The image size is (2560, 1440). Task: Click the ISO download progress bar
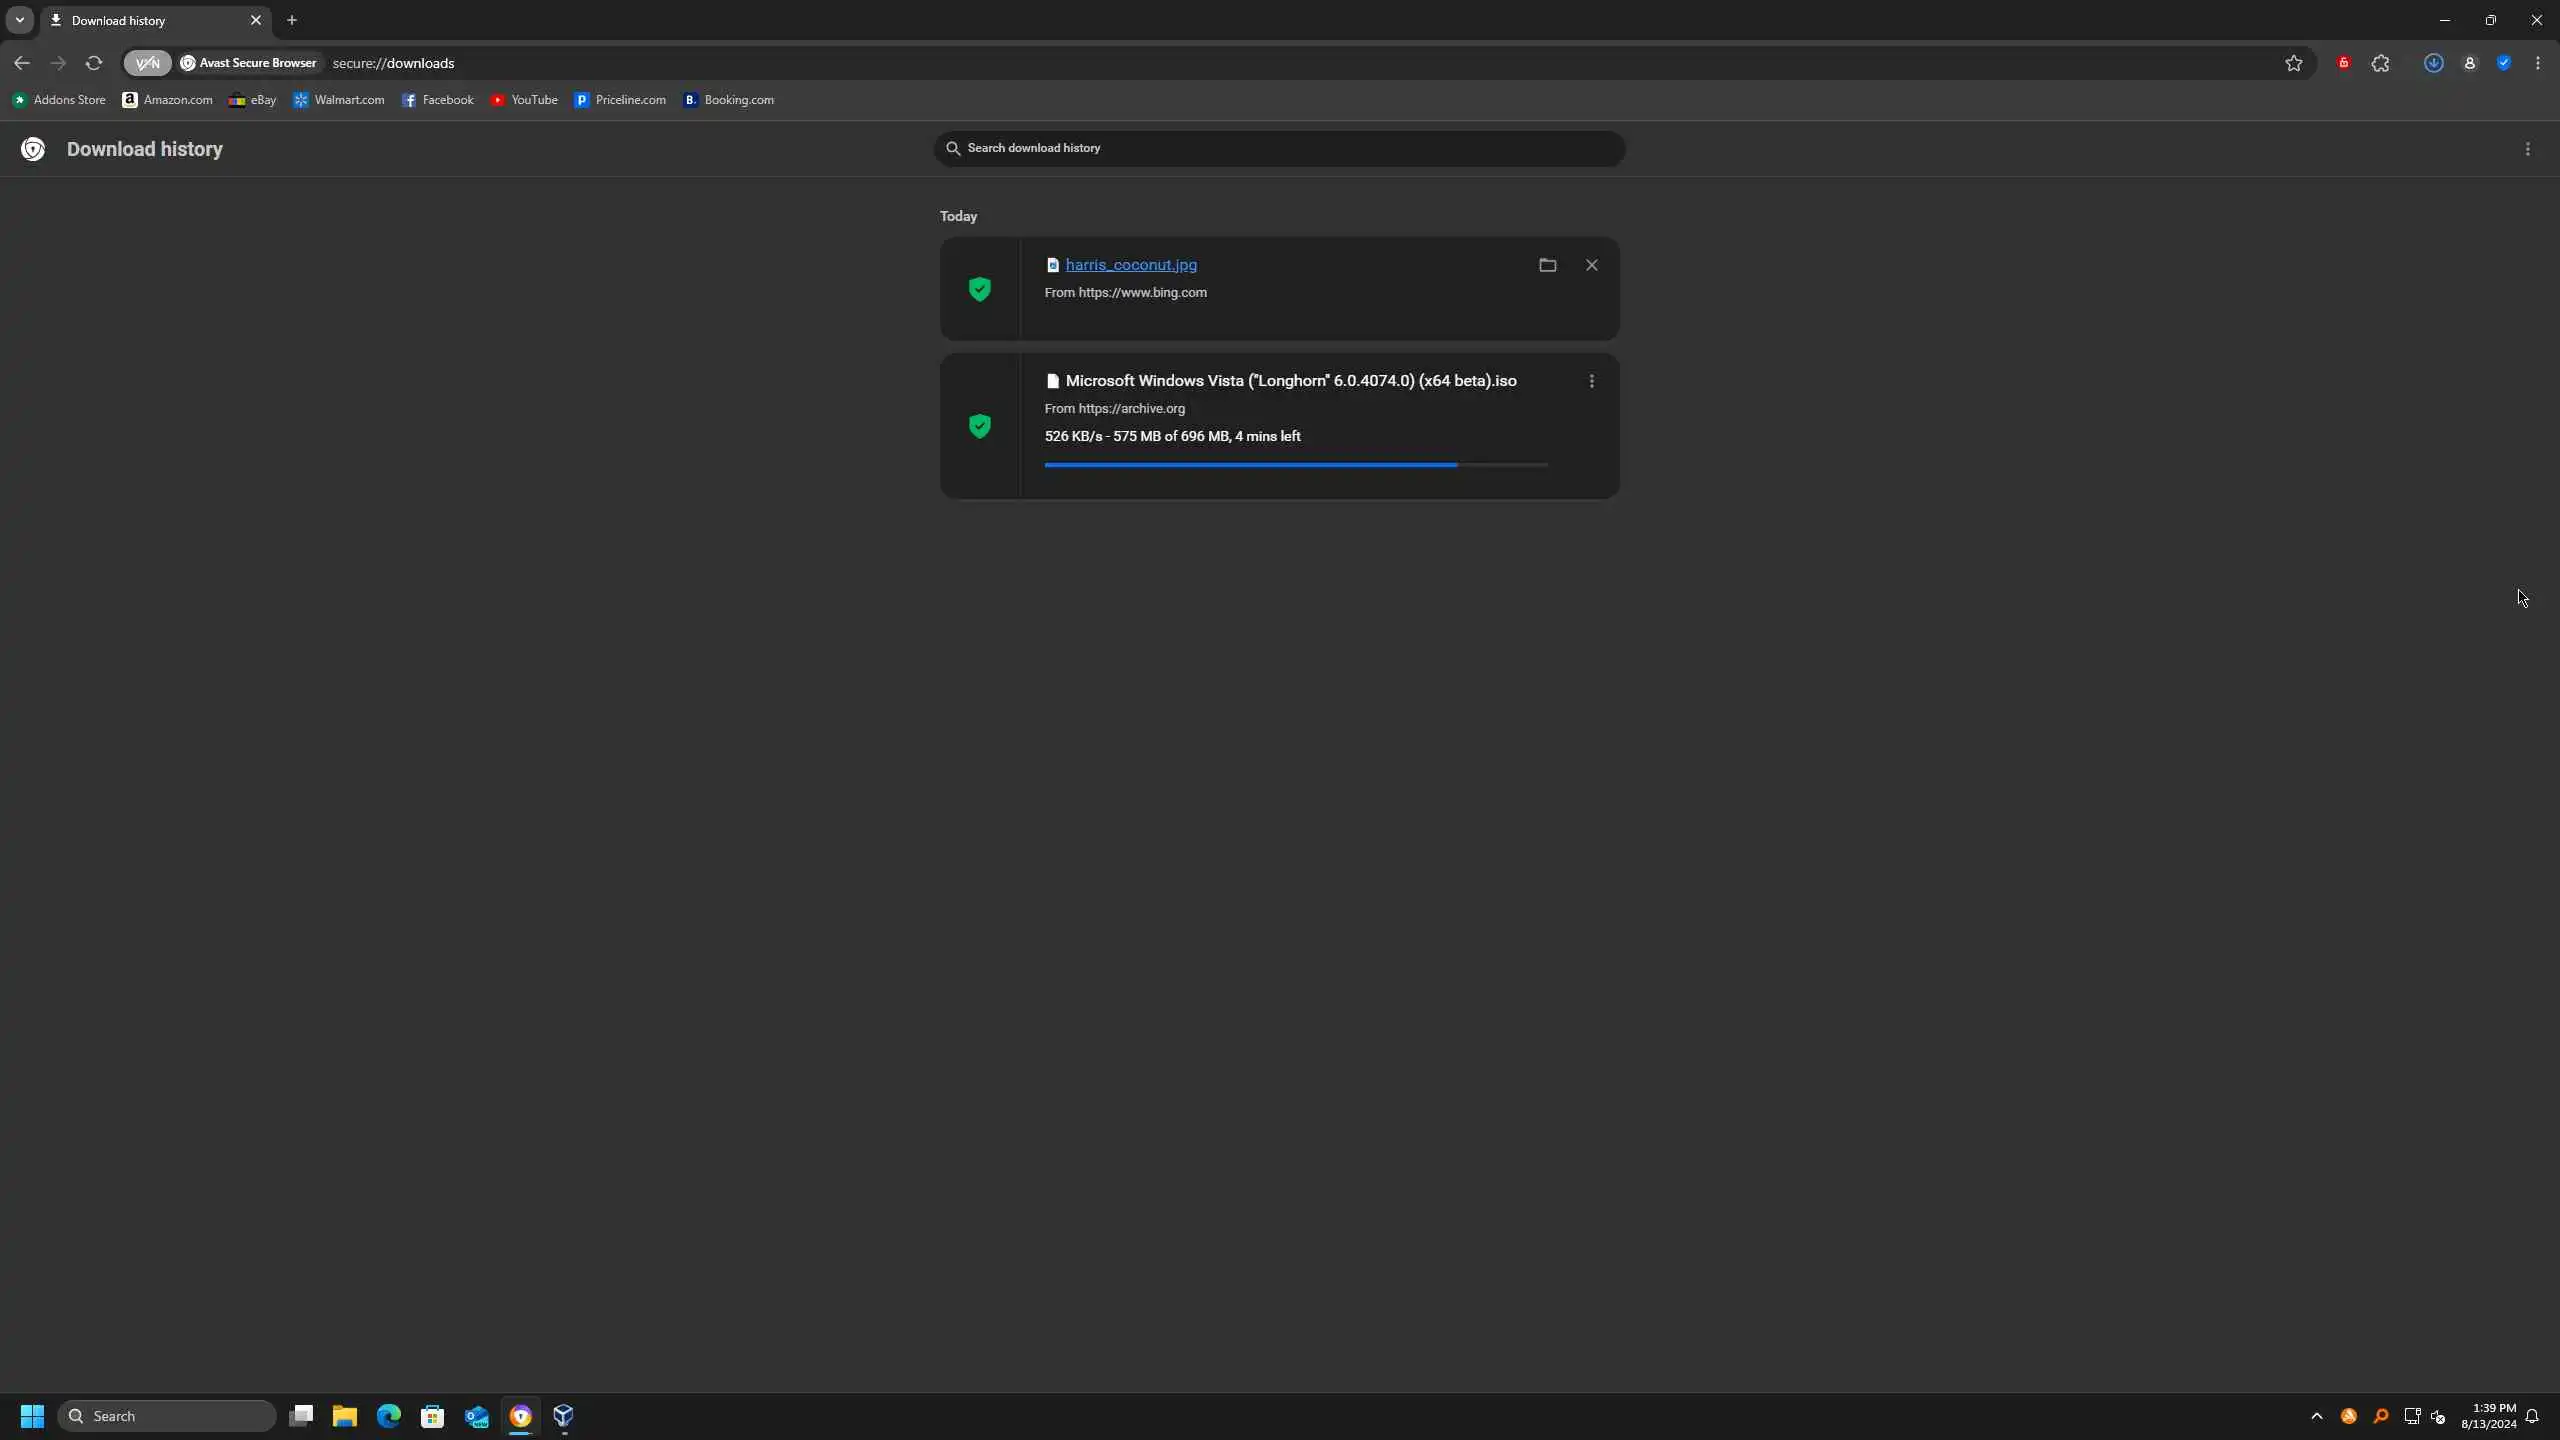coord(1295,465)
